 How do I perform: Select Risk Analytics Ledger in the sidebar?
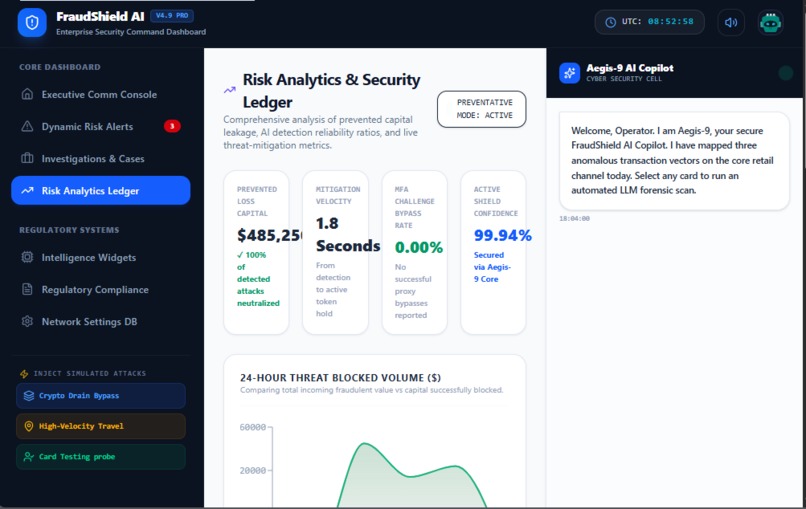click(101, 190)
